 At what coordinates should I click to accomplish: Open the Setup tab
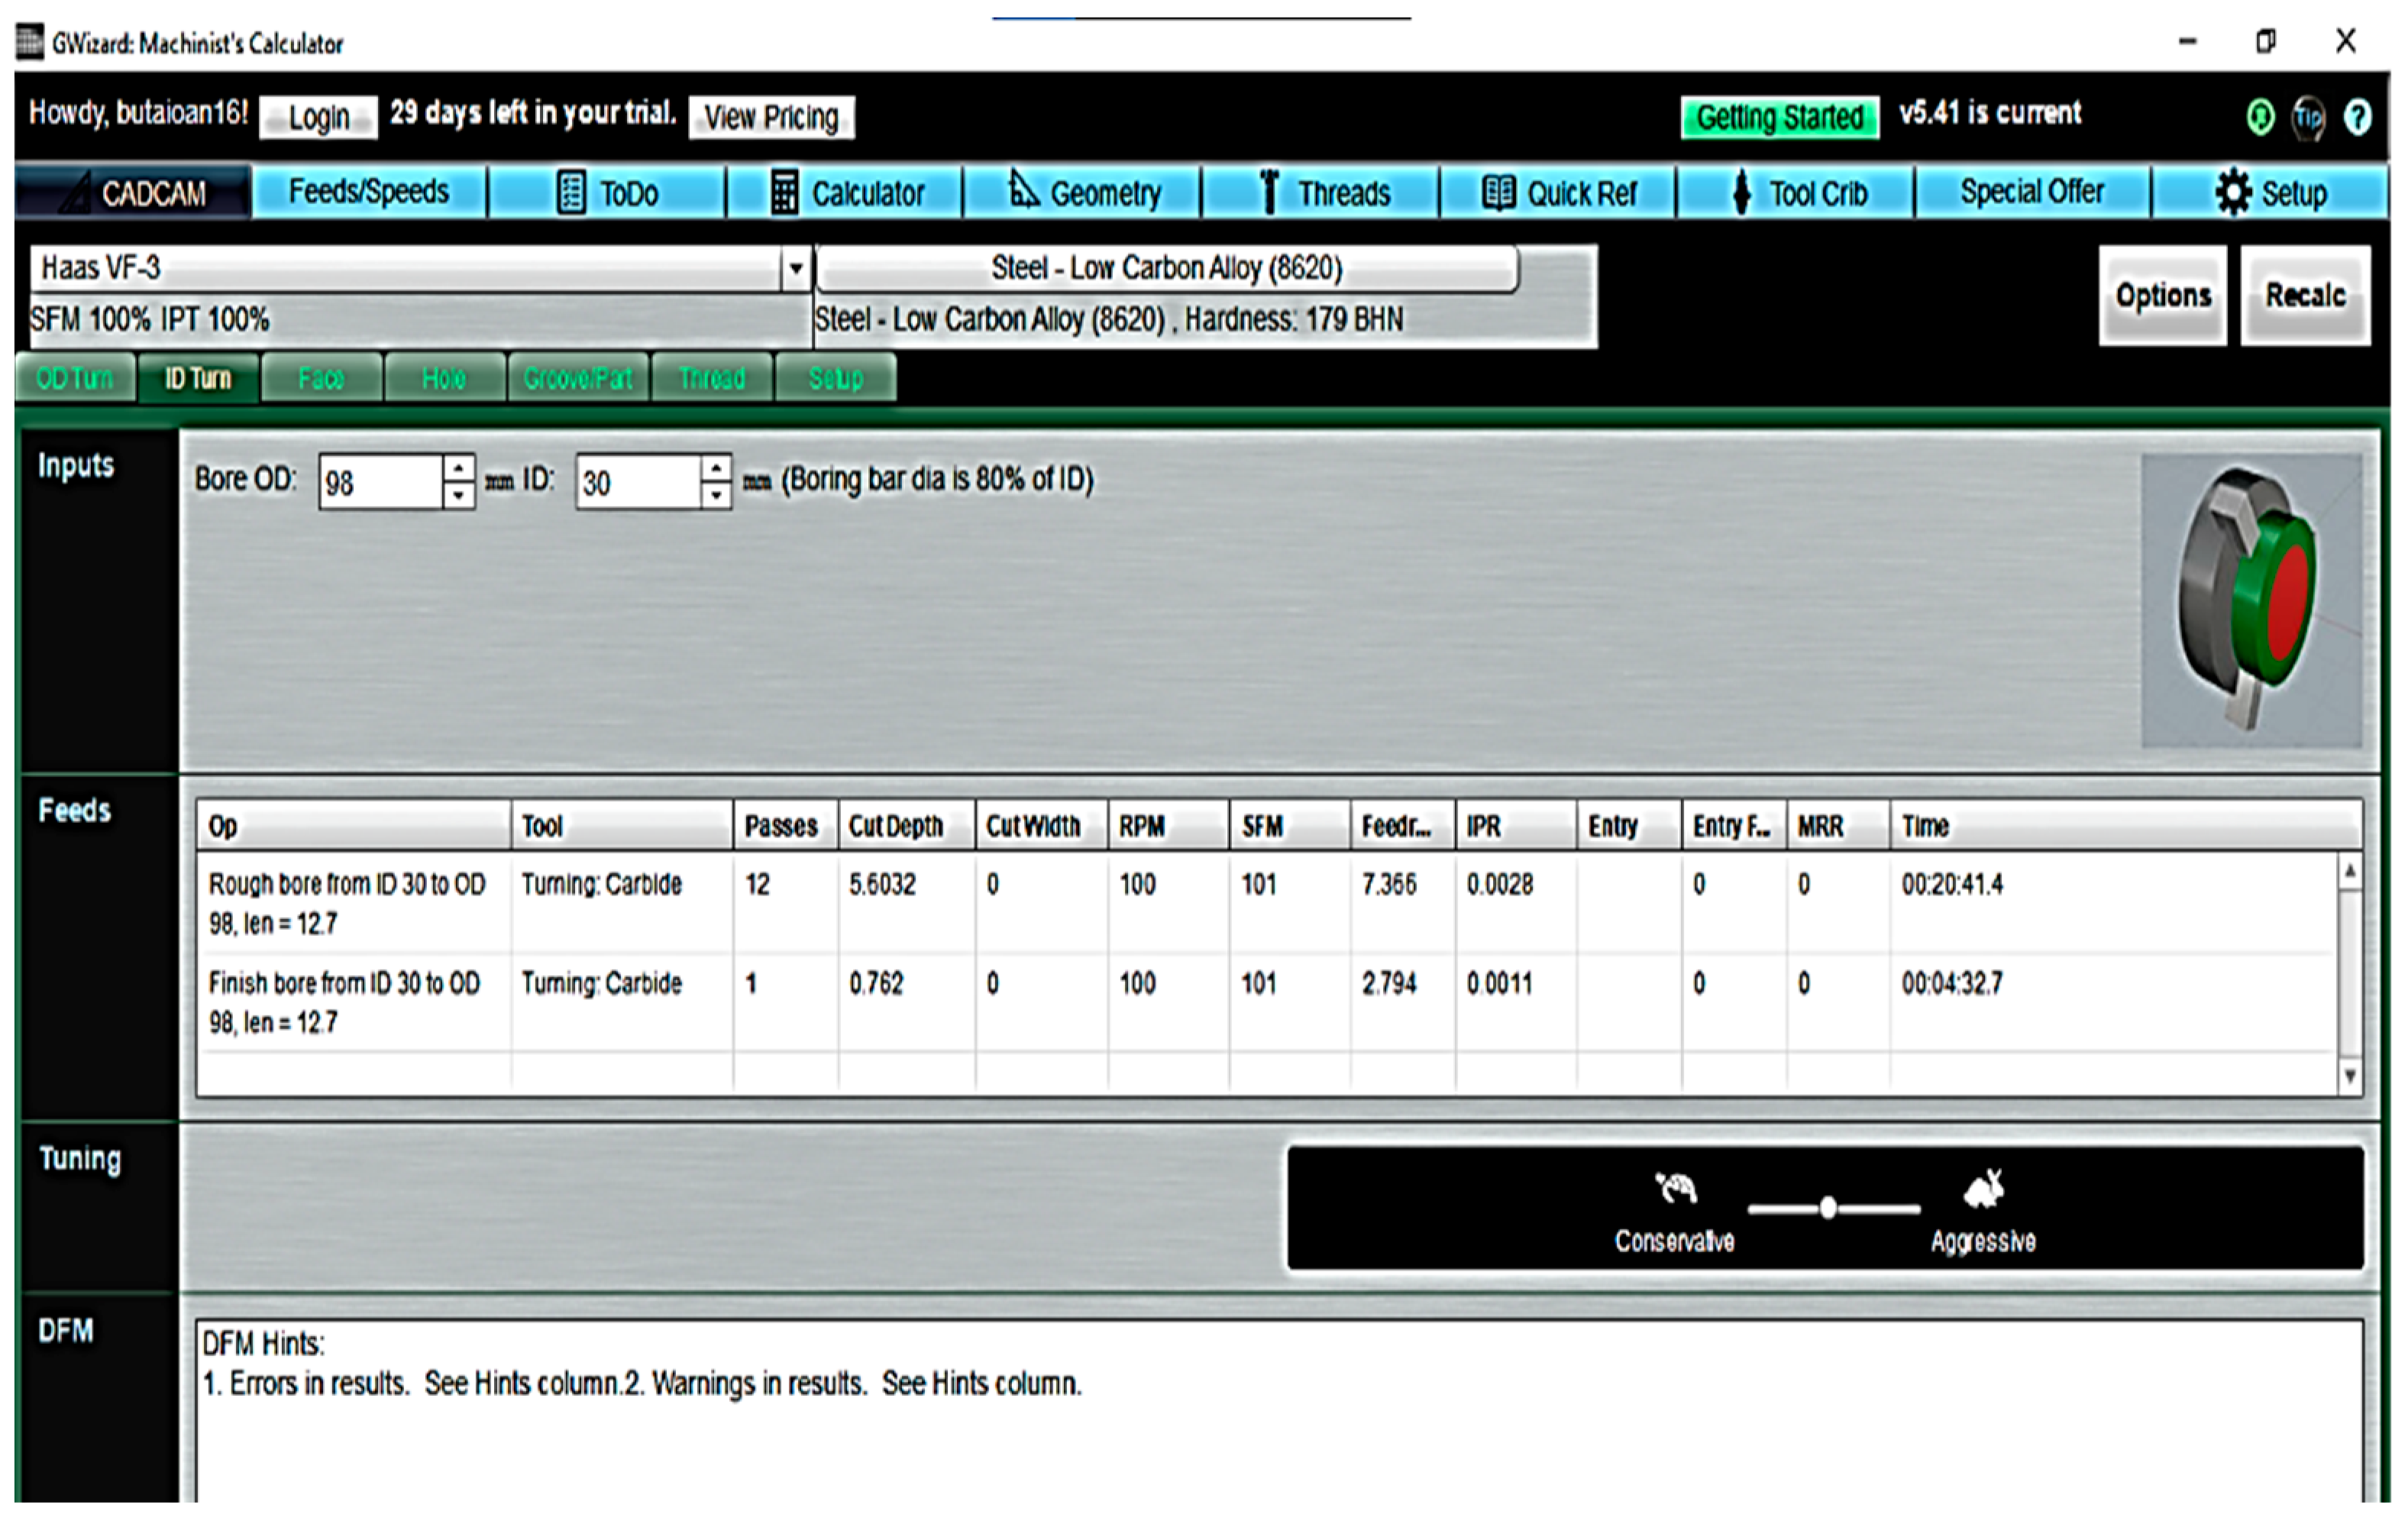click(x=2271, y=192)
